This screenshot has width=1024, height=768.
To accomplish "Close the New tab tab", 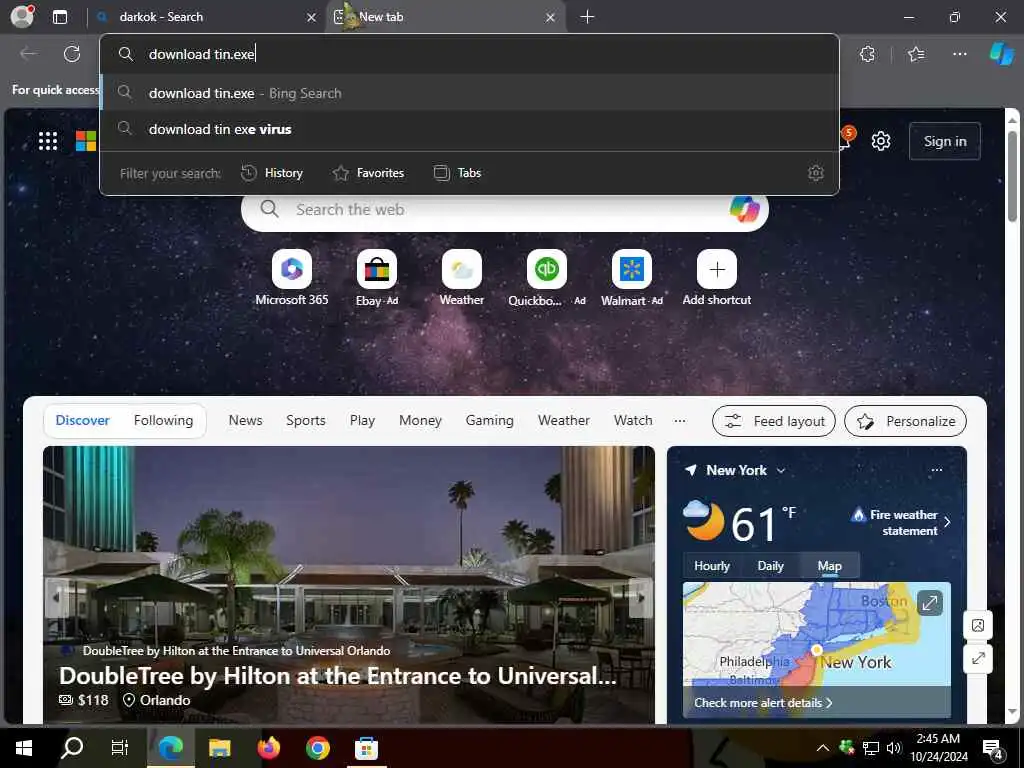I will pos(550,18).
